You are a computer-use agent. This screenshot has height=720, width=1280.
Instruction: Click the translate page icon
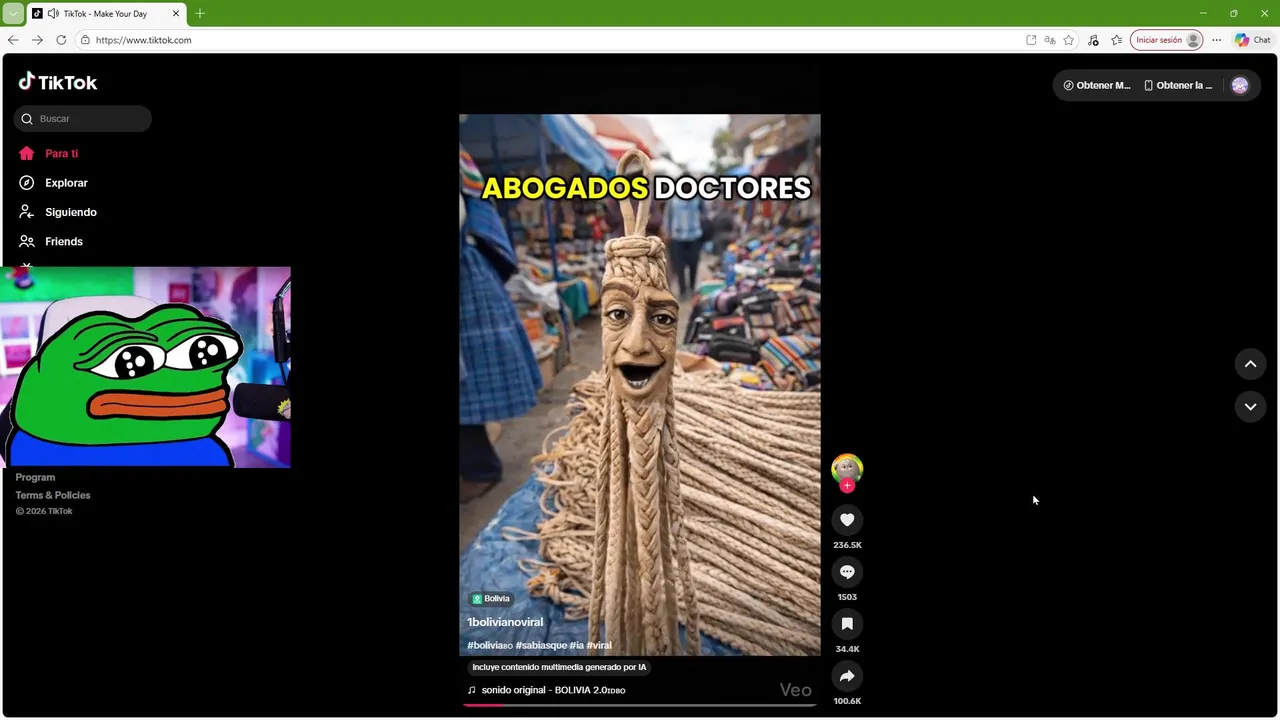click(1050, 40)
